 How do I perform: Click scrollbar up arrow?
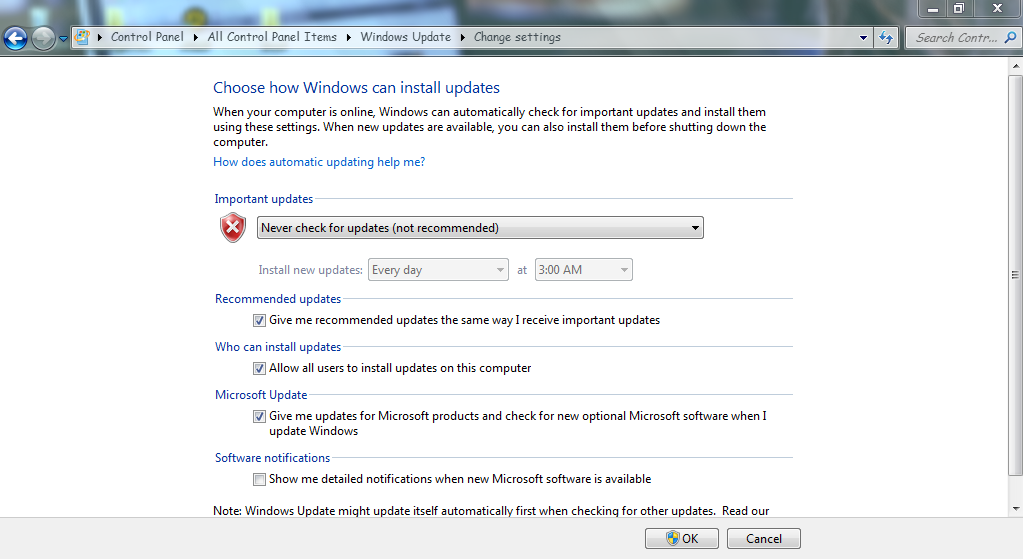click(x=1015, y=66)
